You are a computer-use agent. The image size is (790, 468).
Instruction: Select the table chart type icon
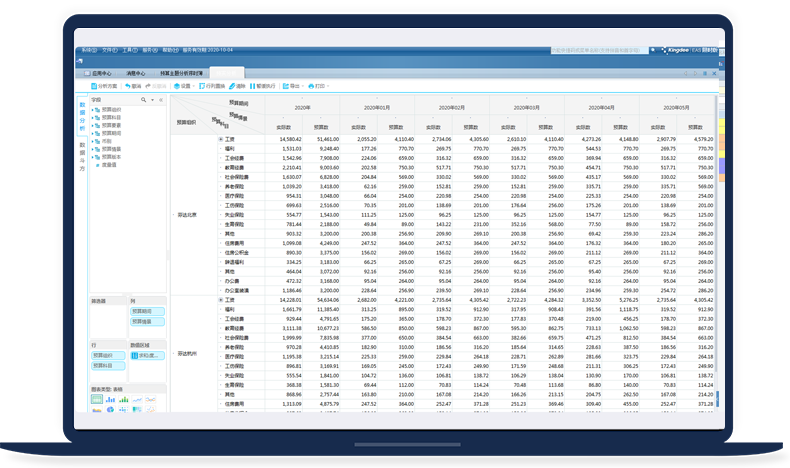97,399
